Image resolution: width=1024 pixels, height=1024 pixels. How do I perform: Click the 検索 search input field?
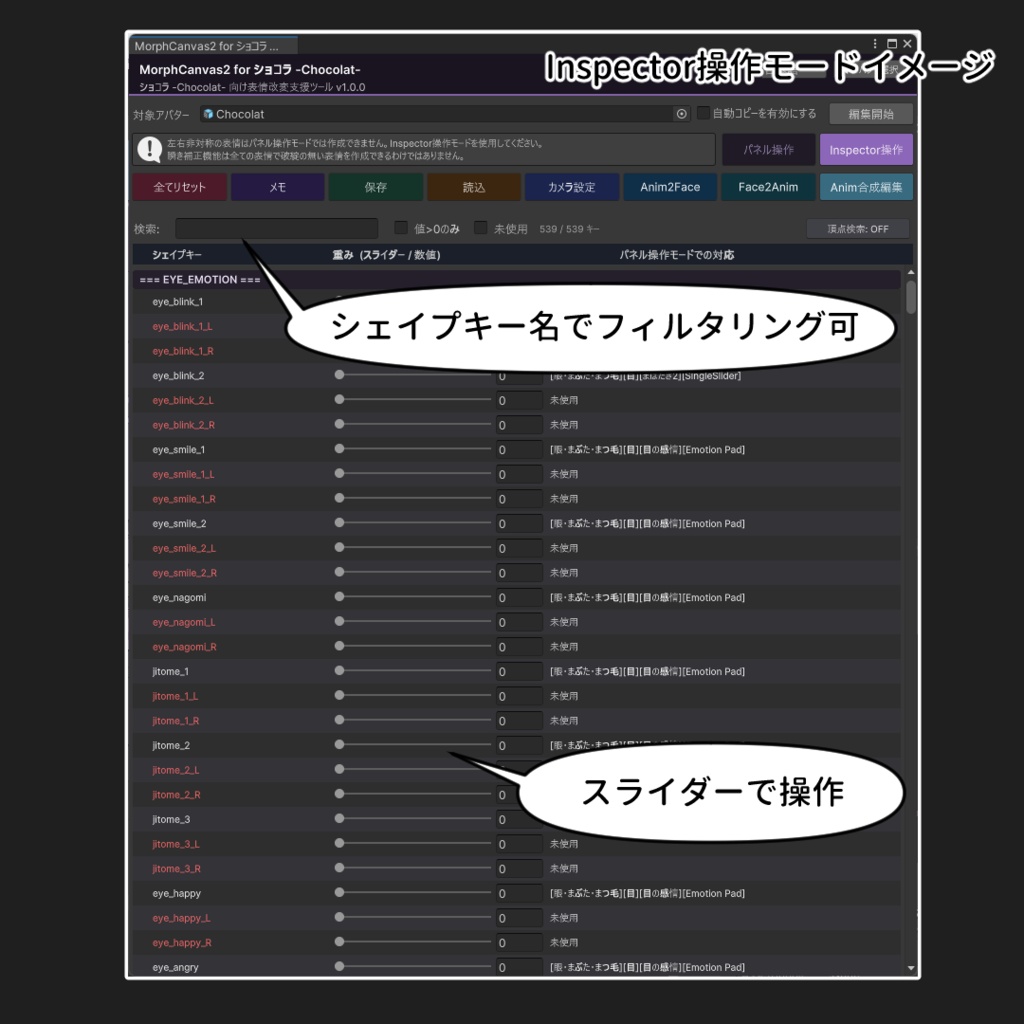[276, 229]
